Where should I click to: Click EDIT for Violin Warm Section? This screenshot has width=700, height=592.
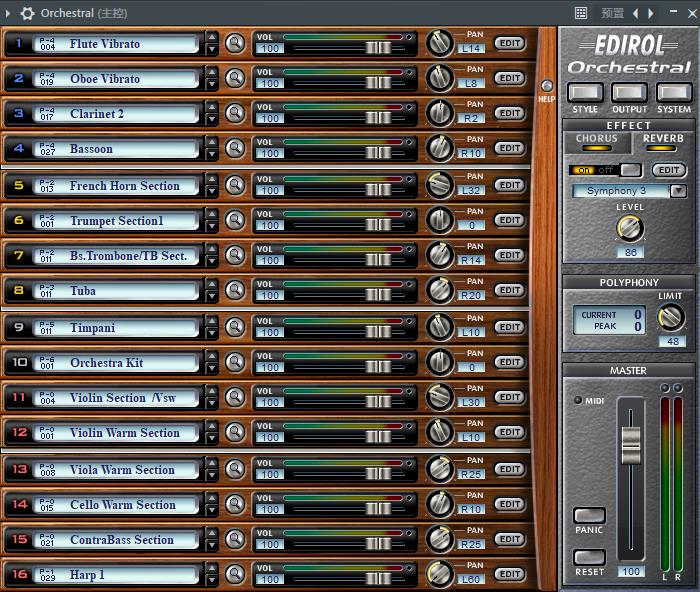pyautogui.click(x=509, y=432)
